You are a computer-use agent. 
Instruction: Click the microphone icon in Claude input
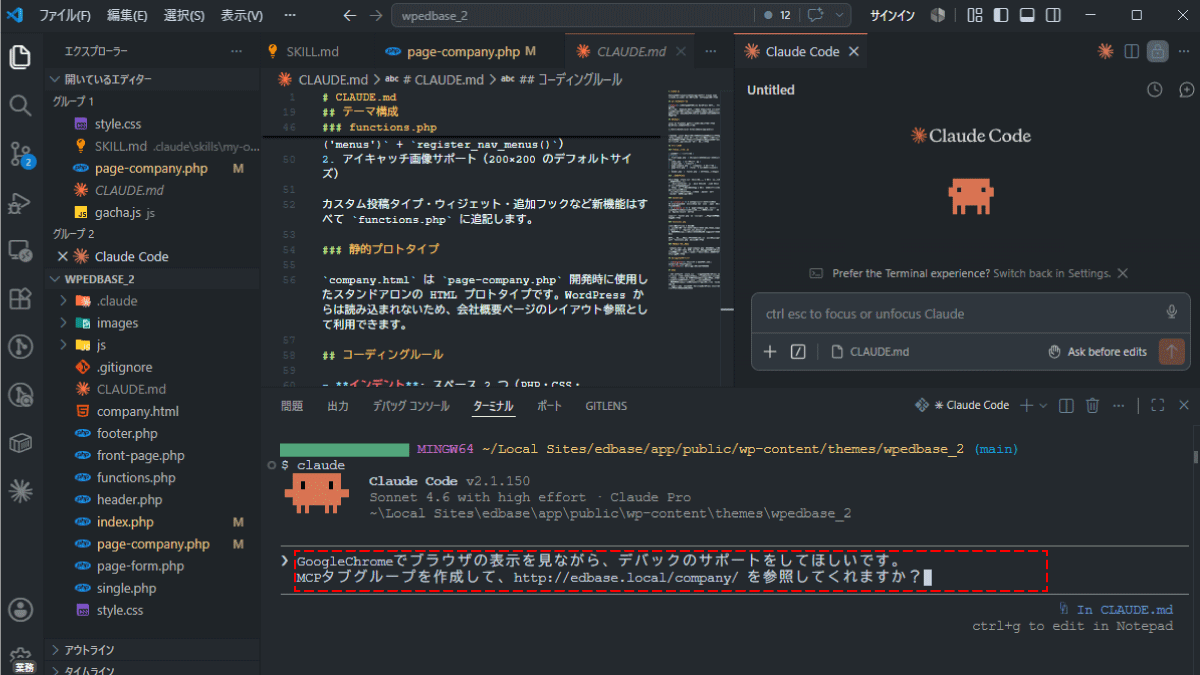[x=1171, y=313]
